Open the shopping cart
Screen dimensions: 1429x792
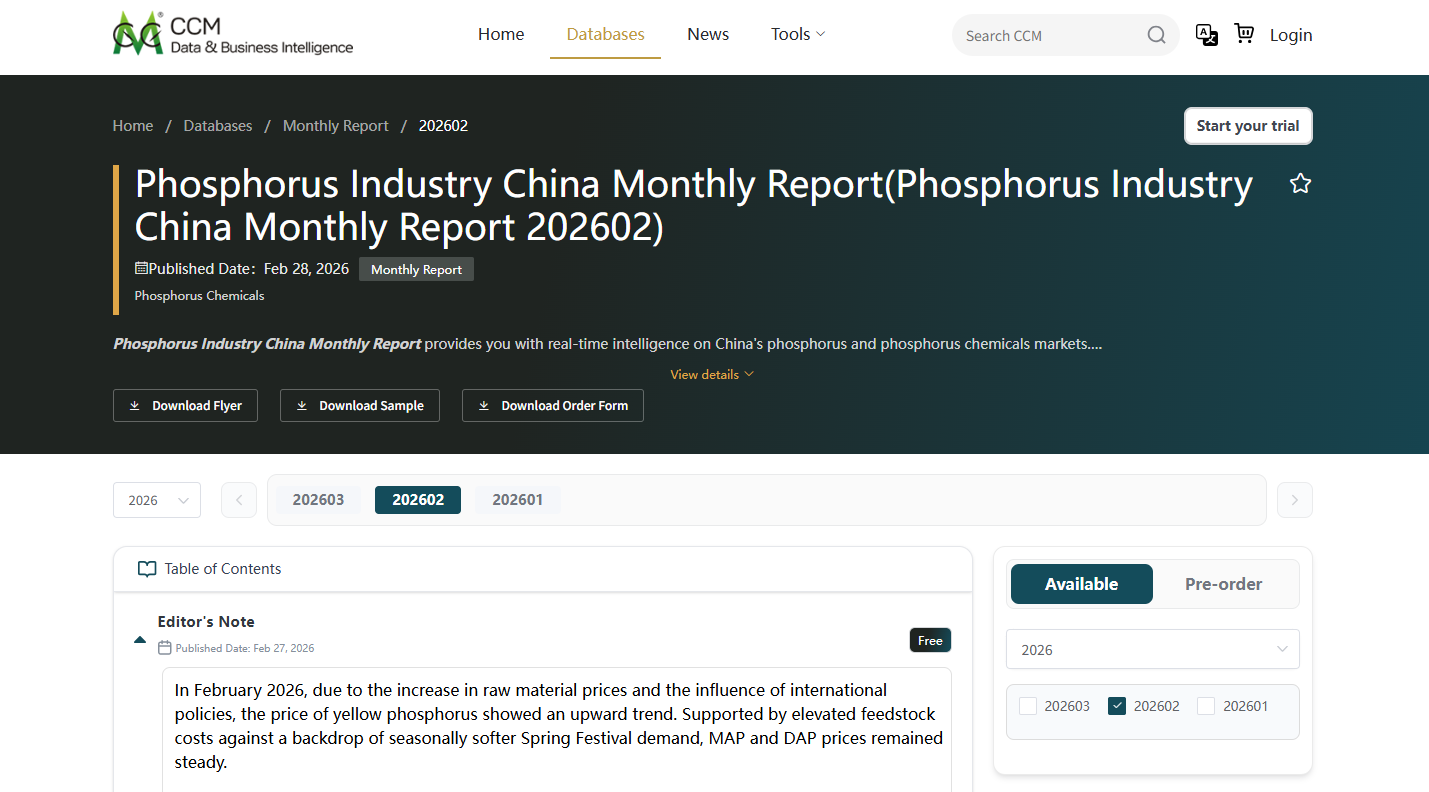(1243, 34)
